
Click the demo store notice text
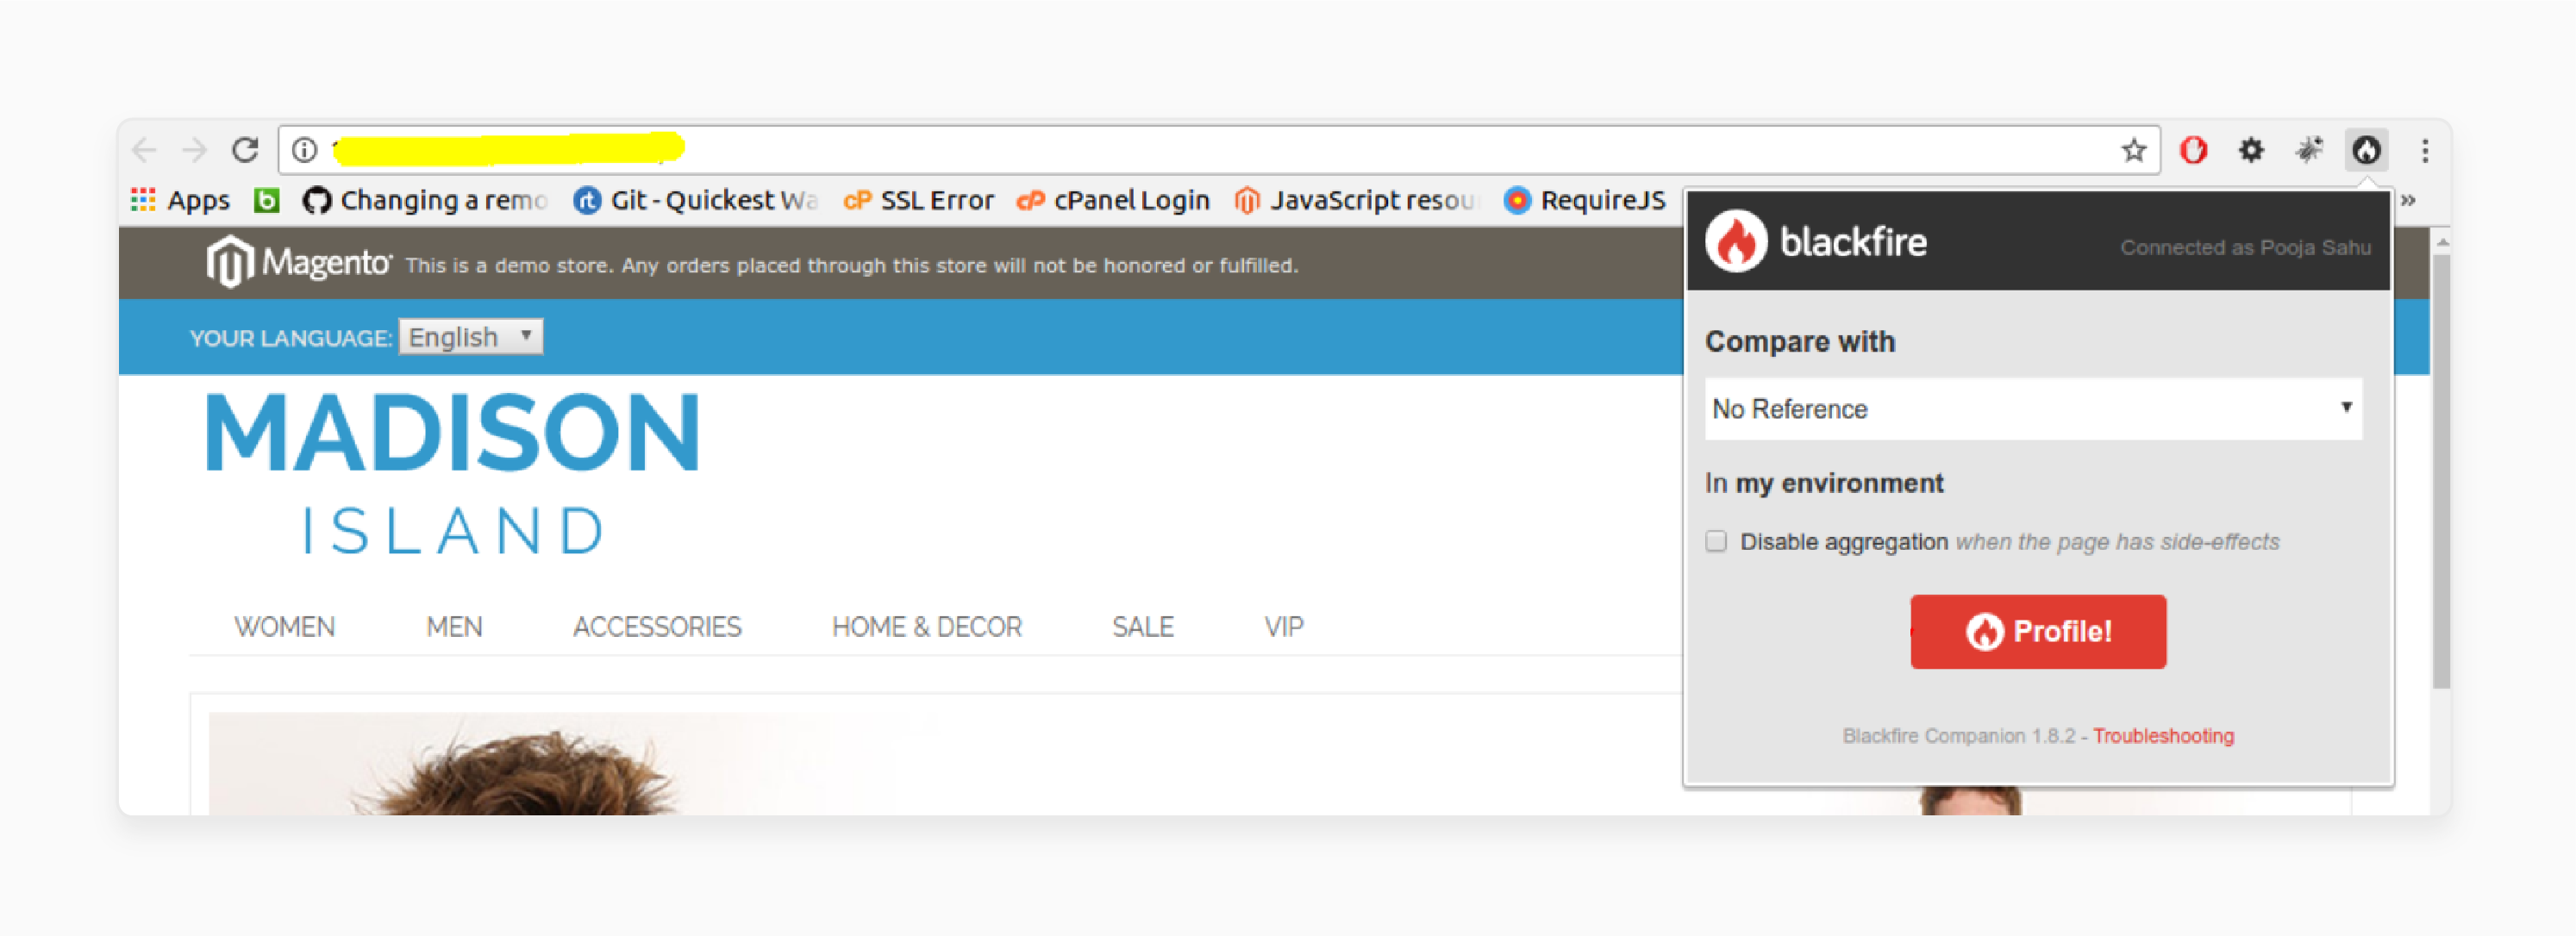[x=851, y=266]
